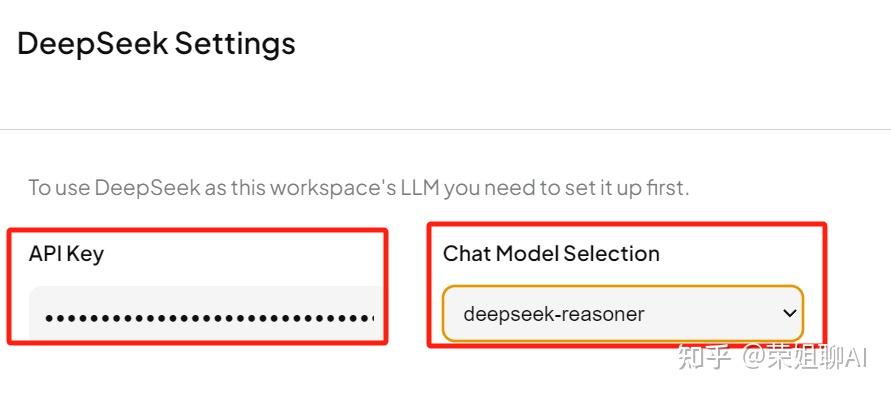Focus the API Key input field
The image size is (891, 394).
pos(207,313)
